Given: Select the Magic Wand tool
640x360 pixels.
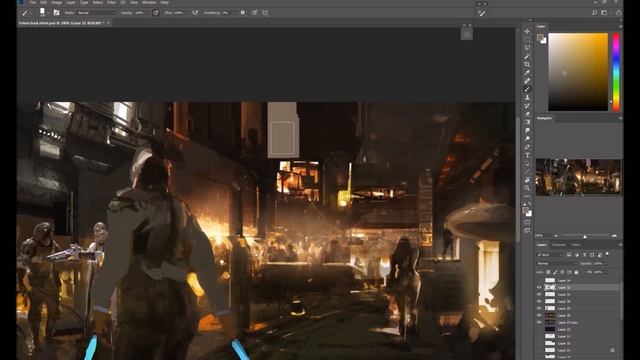Looking at the screenshot, I should [x=527, y=56].
